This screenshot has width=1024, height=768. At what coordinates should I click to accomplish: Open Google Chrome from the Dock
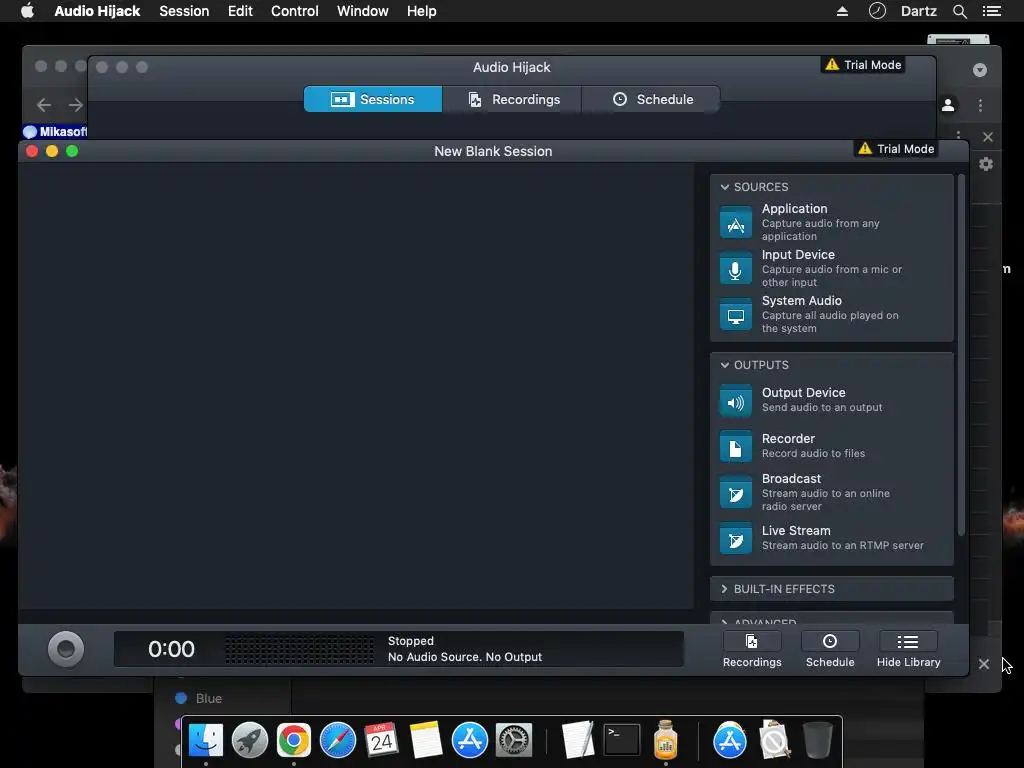[x=293, y=740]
